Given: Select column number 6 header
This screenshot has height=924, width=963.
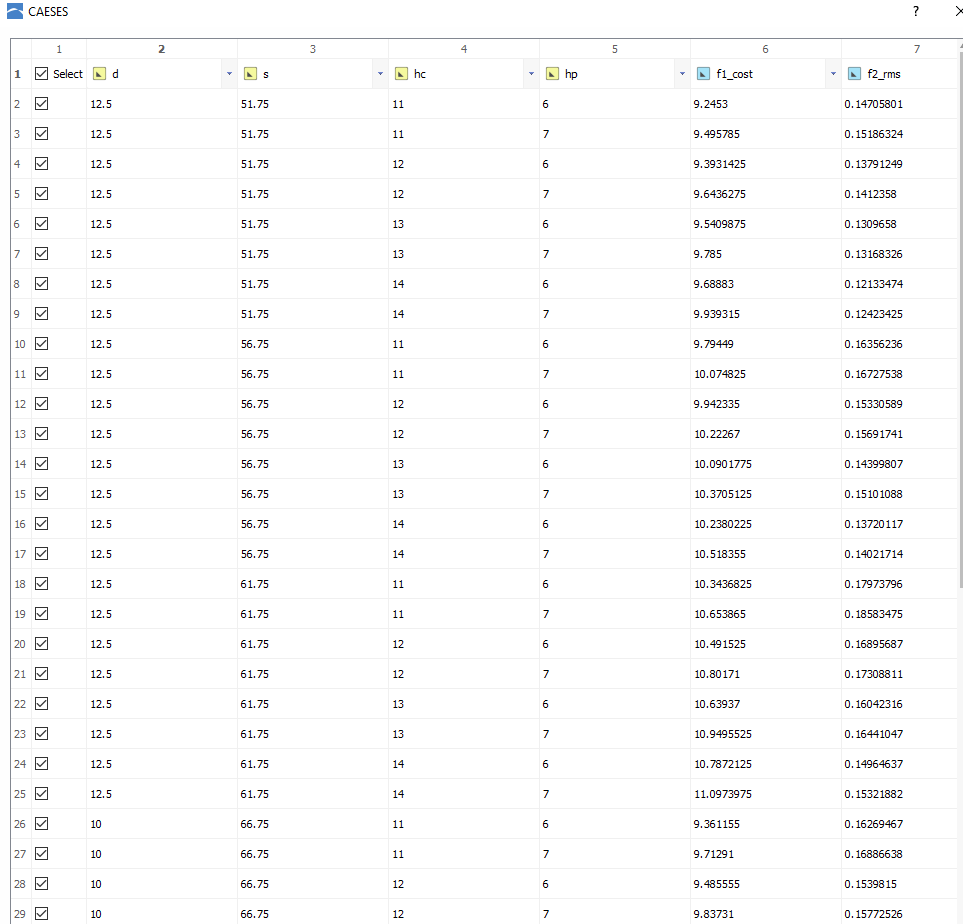Looking at the screenshot, I should coord(765,49).
